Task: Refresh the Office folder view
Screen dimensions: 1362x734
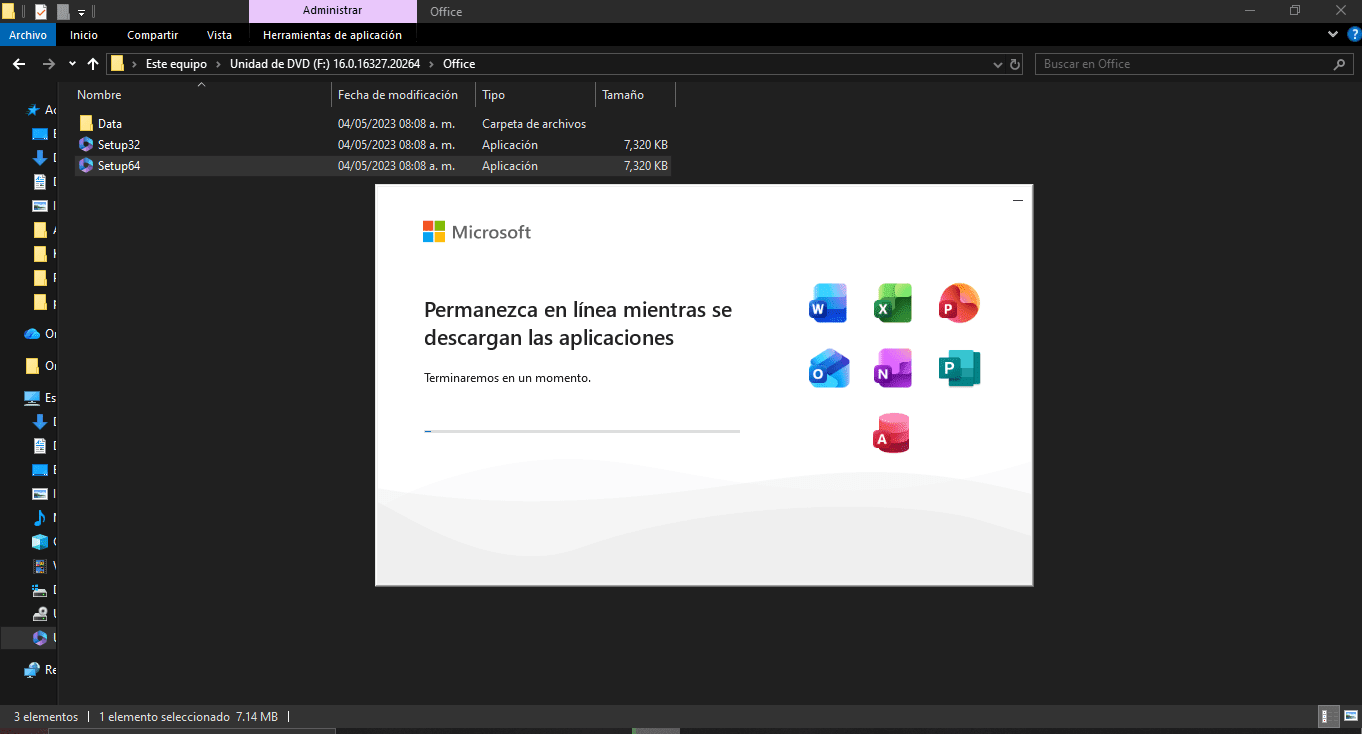Action: pyautogui.click(x=1016, y=64)
